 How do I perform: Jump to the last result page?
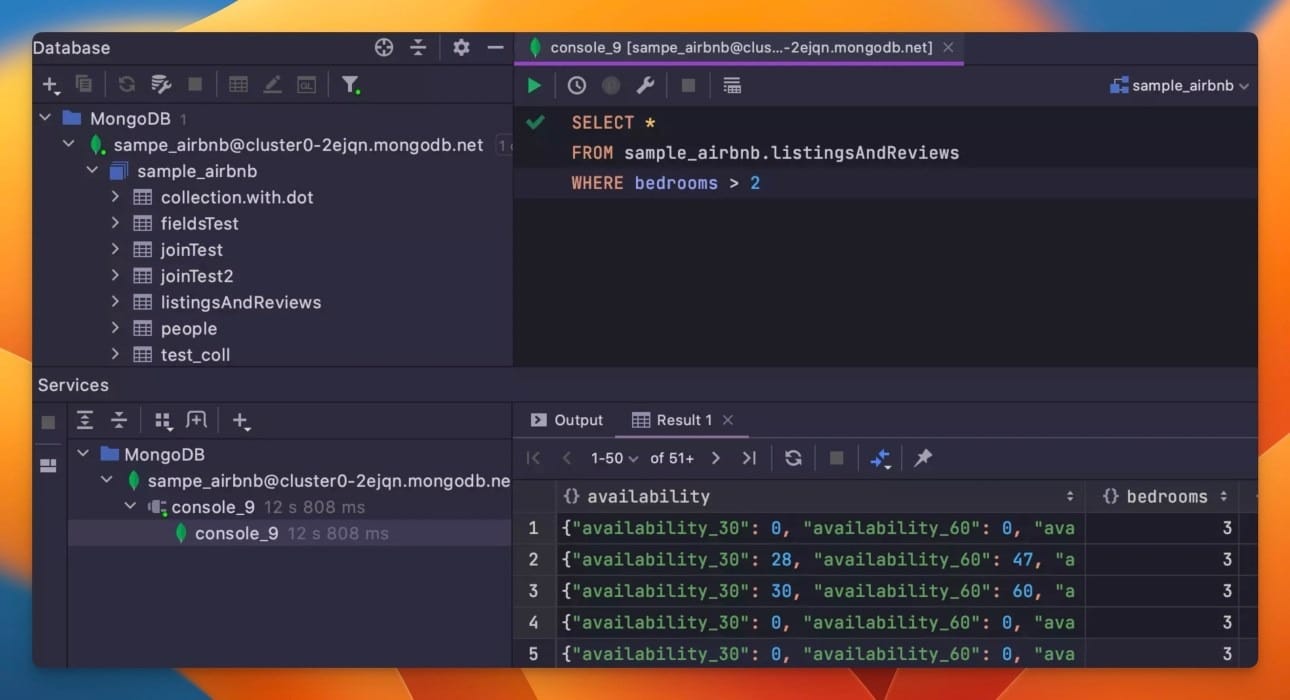tap(749, 457)
